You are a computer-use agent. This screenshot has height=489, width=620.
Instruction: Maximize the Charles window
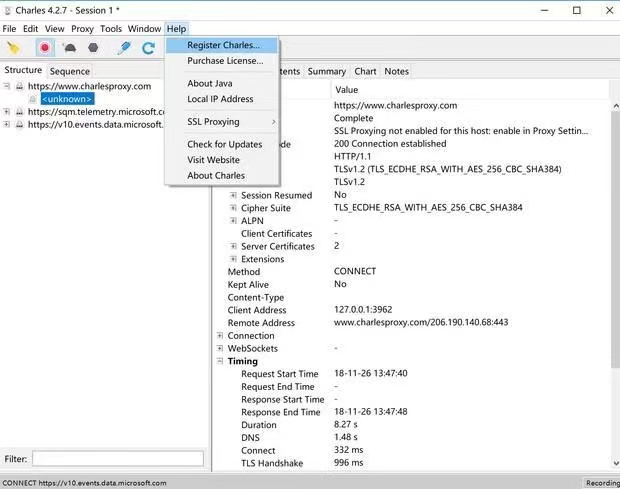click(577, 11)
